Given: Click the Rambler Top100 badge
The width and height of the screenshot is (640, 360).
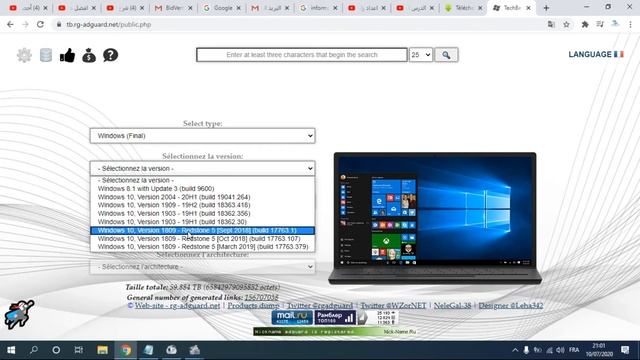Looking at the screenshot, I should tap(335, 317).
